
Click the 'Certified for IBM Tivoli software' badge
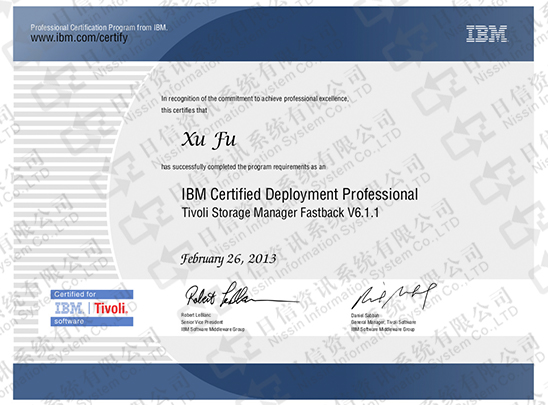click(92, 308)
